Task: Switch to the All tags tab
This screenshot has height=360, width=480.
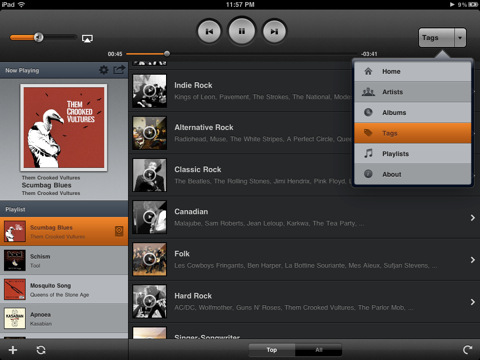Action: 319,350
